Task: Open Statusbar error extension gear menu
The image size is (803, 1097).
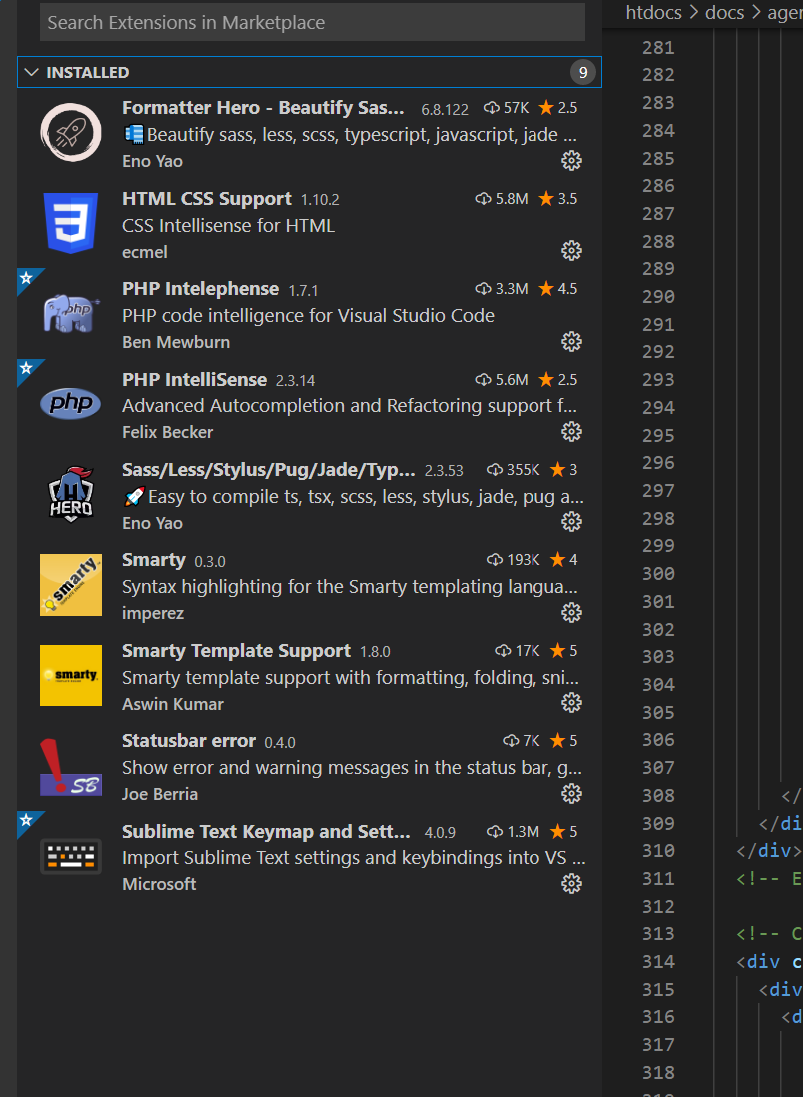Action: click(571, 794)
